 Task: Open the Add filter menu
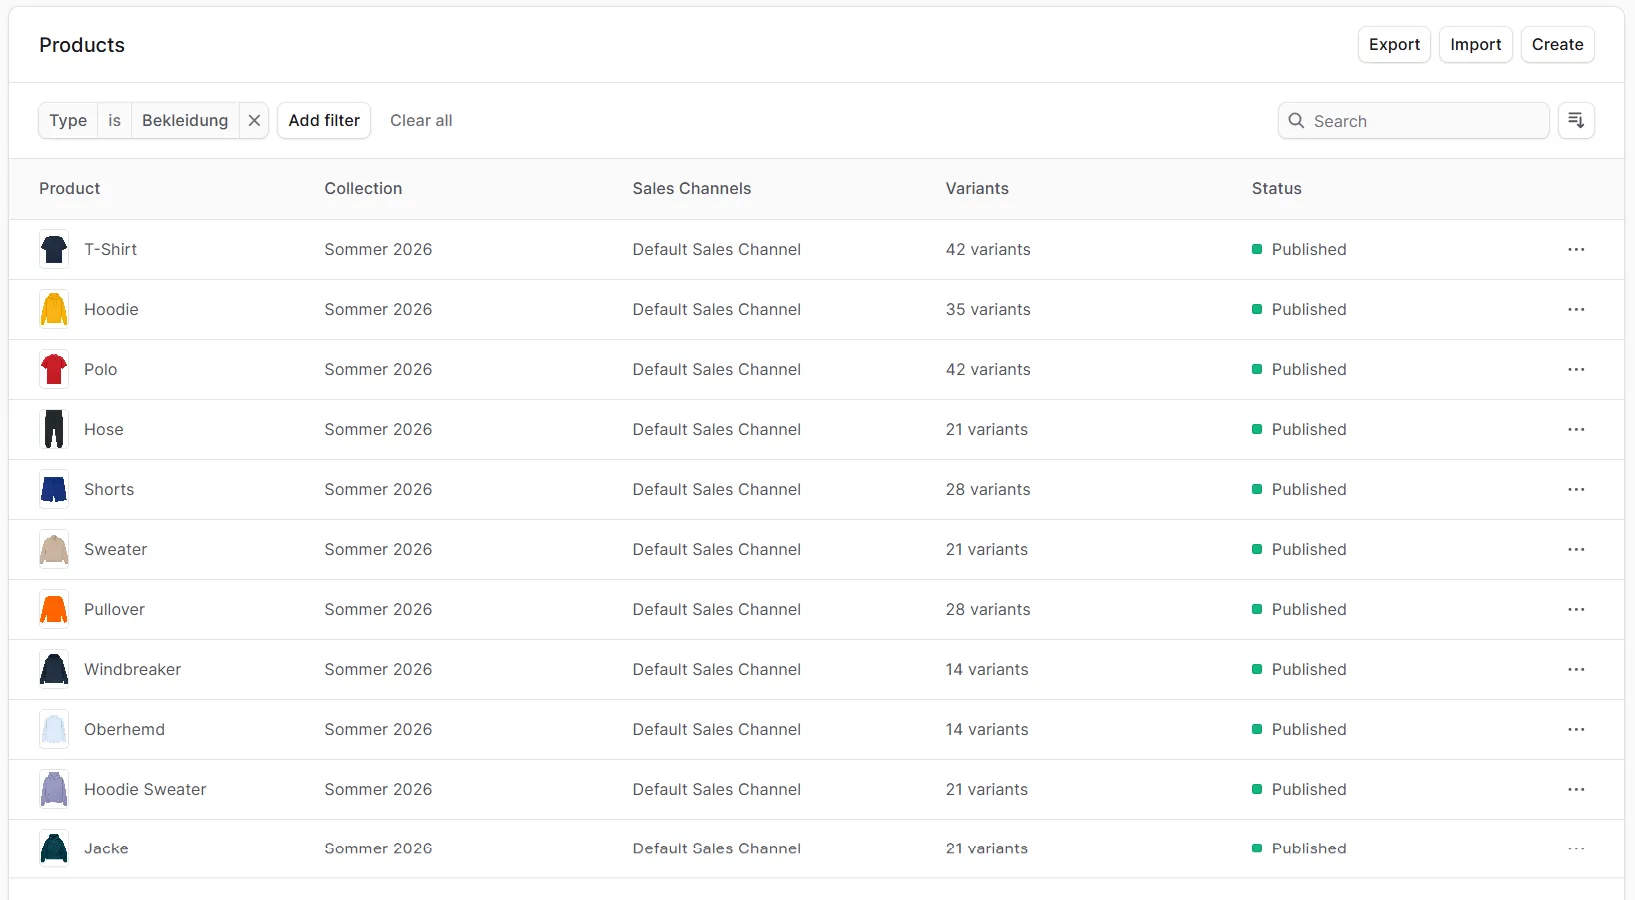click(x=324, y=120)
